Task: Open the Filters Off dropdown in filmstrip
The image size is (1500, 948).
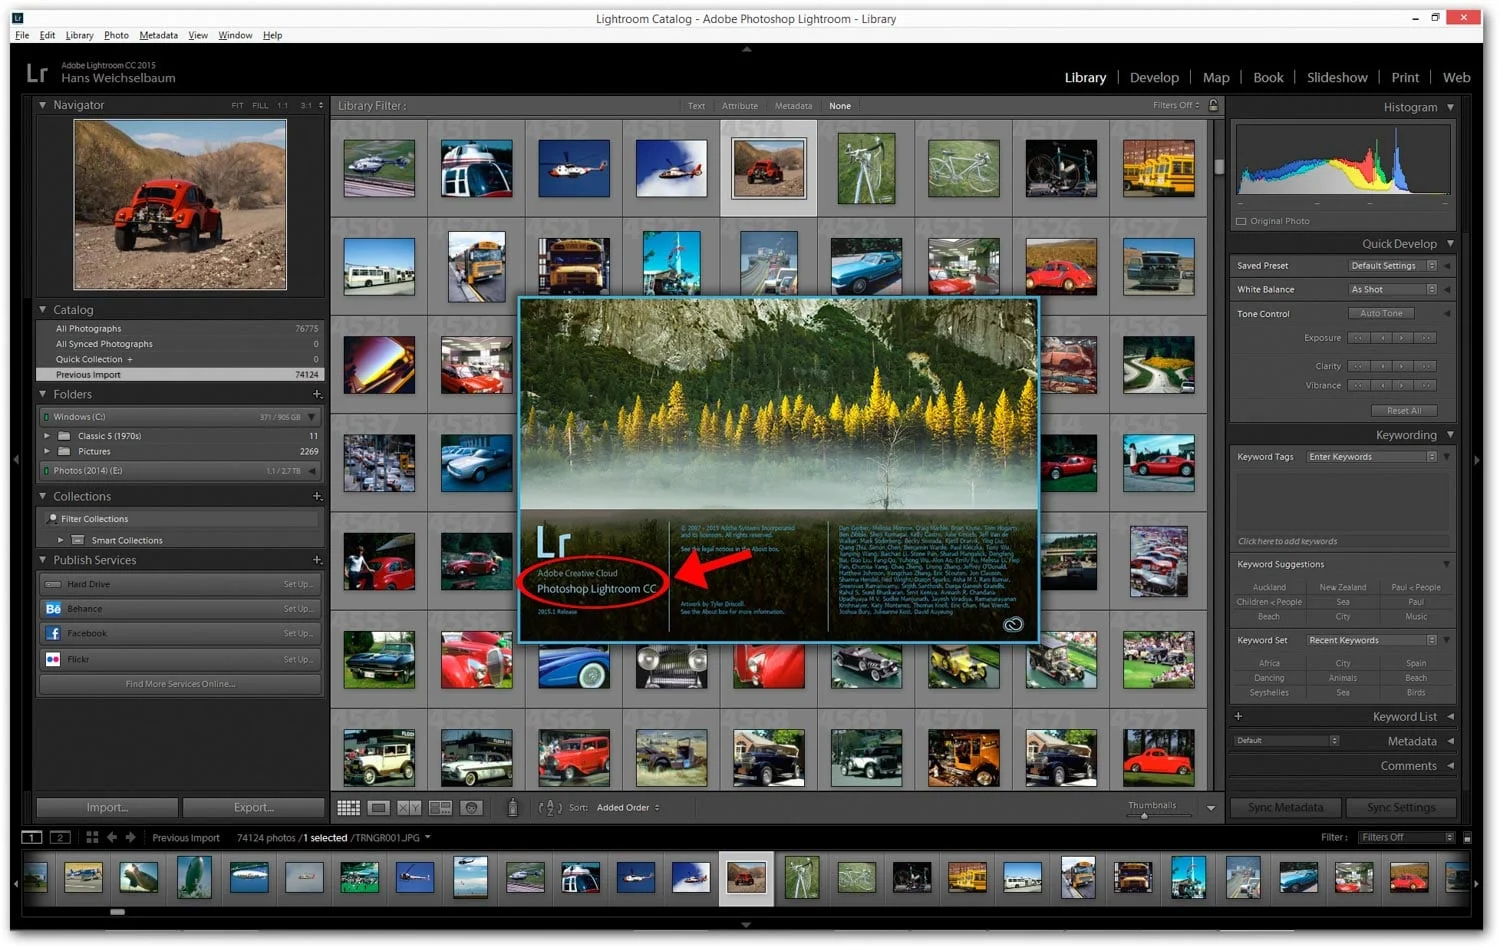Action: click(1406, 838)
